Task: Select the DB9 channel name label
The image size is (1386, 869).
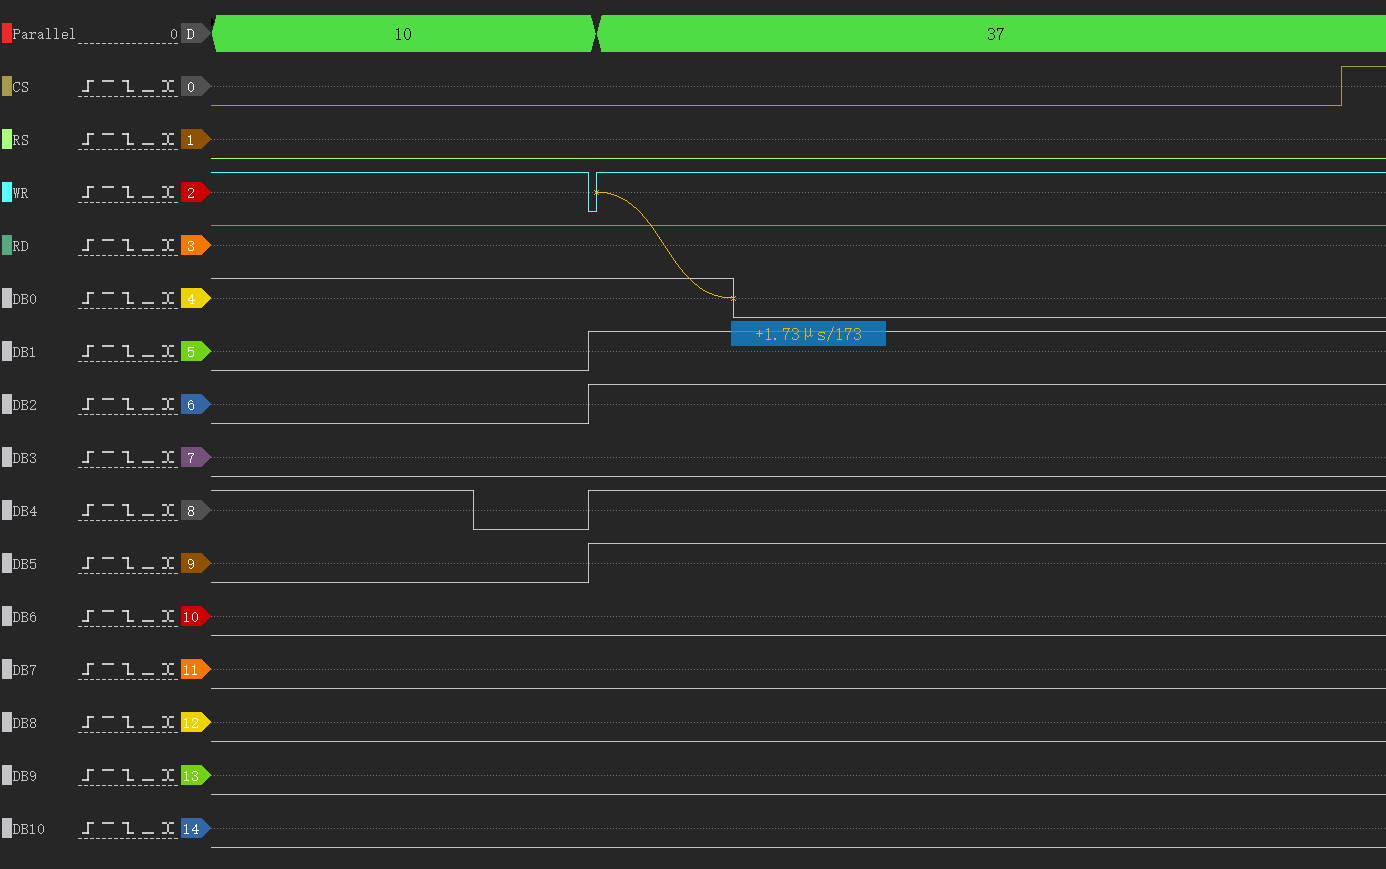Action: click(25, 776)
